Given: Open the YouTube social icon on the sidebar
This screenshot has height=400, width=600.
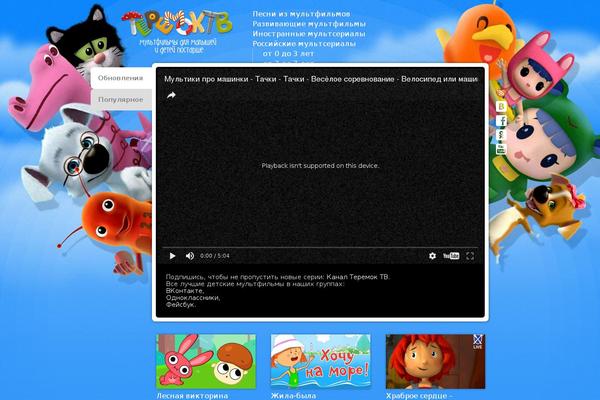Looking at the screenshot, I should point(501,149).
